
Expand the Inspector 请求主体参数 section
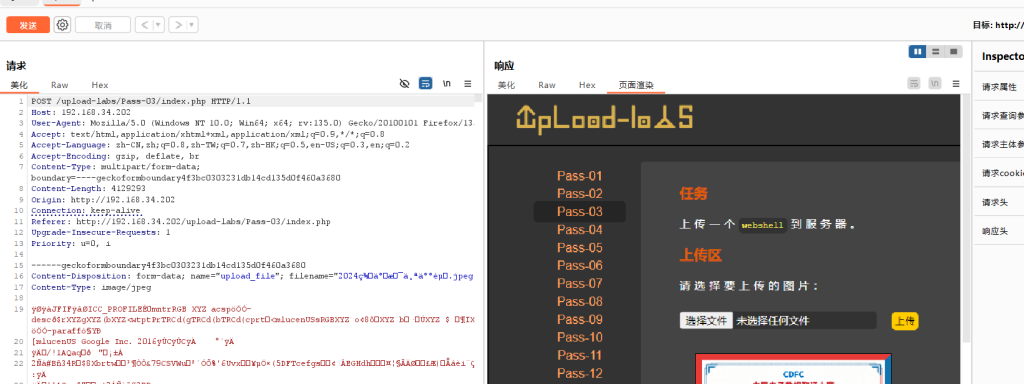999,144
